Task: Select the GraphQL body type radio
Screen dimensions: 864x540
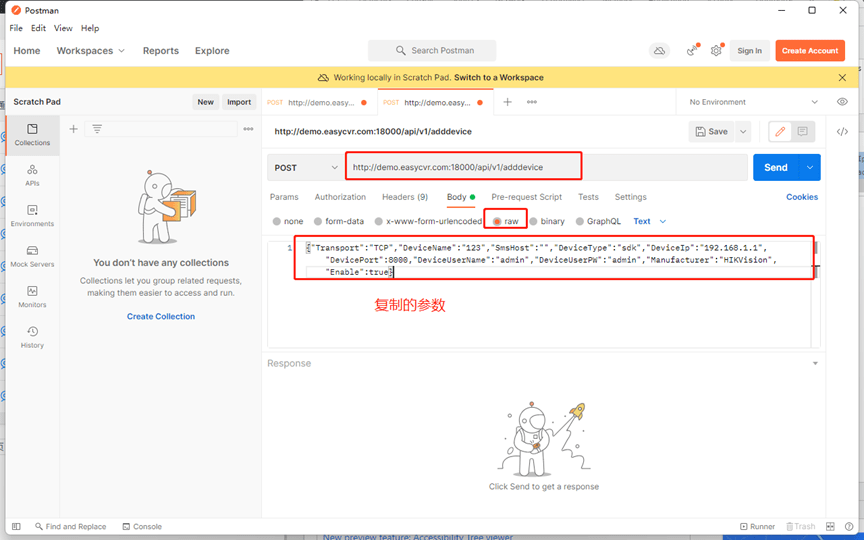Action: coord(580,222)
